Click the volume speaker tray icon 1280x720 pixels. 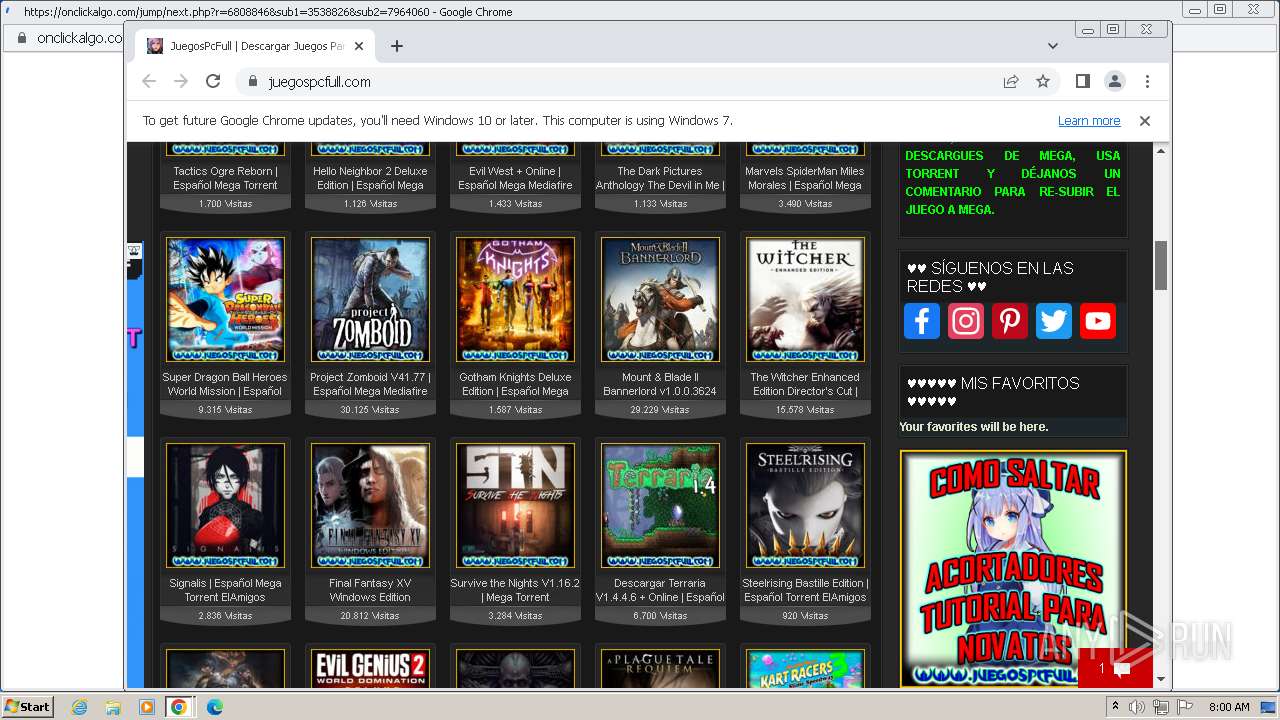click(1137, 707)
